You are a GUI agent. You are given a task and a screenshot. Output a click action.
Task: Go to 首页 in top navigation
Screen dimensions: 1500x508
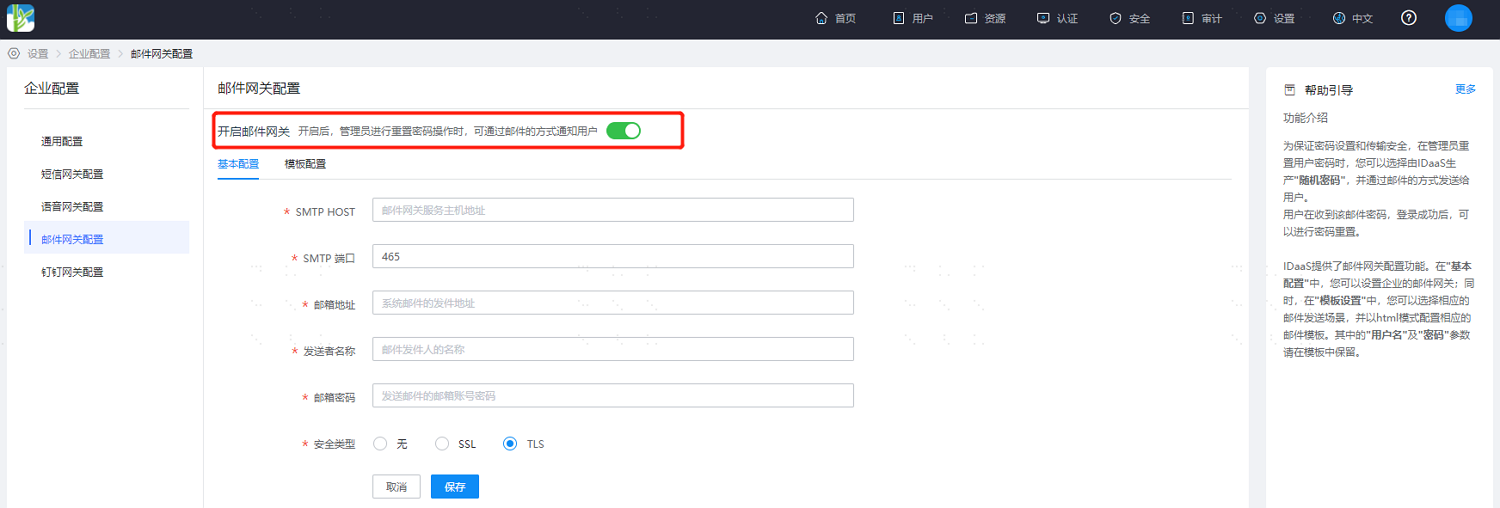point(836,18)
